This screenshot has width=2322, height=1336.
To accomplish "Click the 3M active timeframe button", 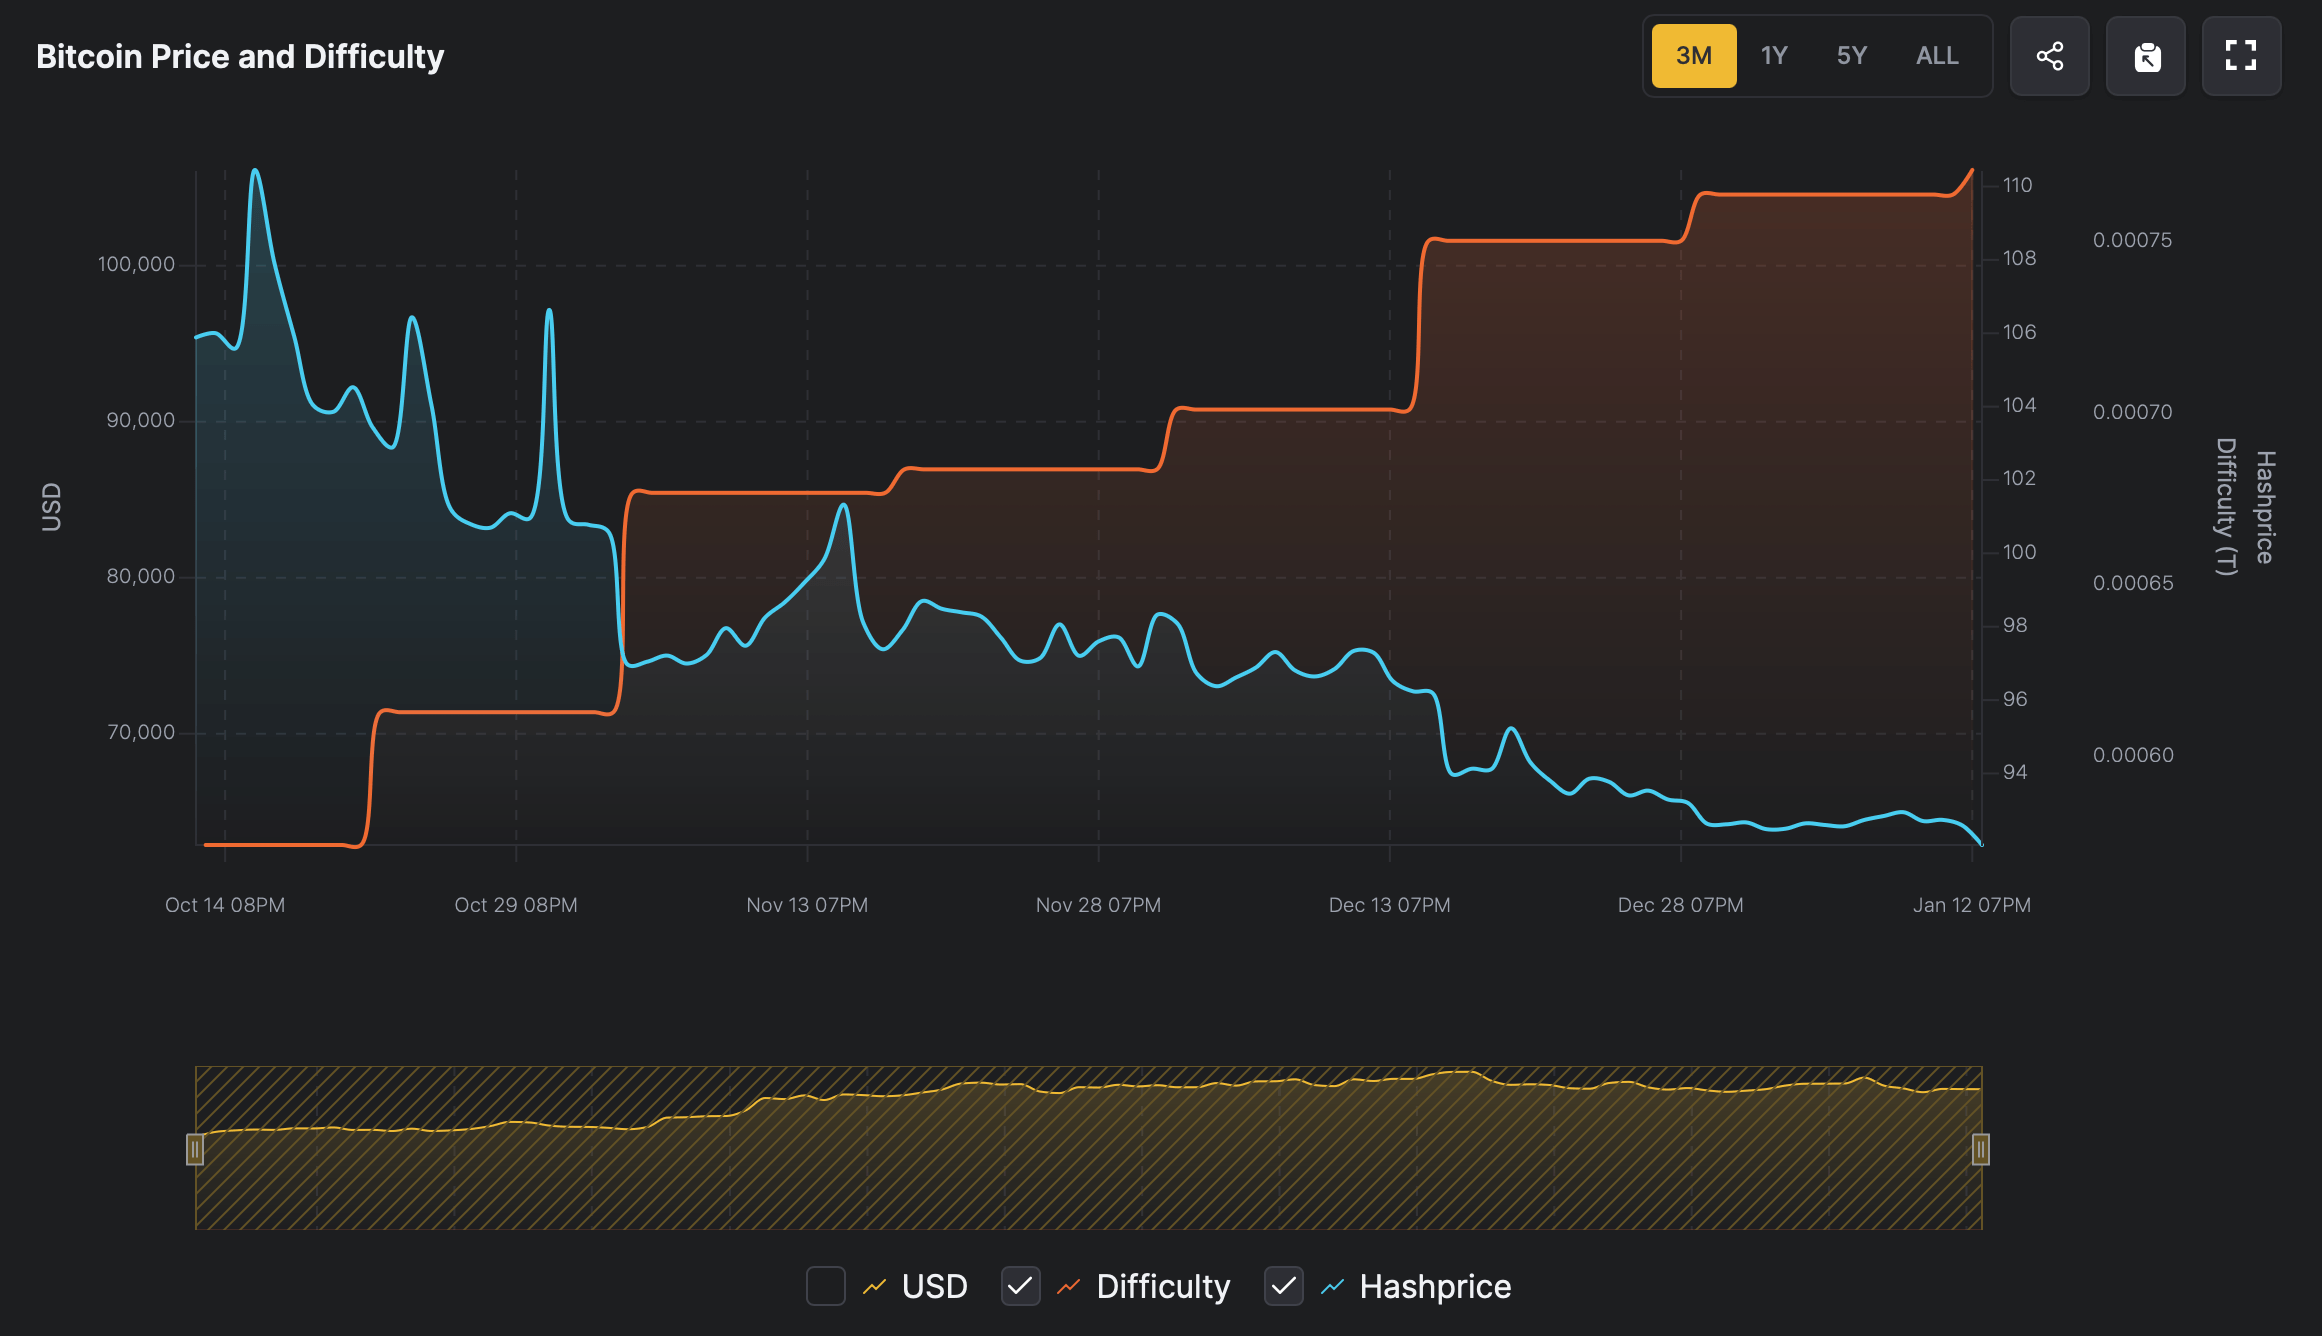I will coord(1695,56).
